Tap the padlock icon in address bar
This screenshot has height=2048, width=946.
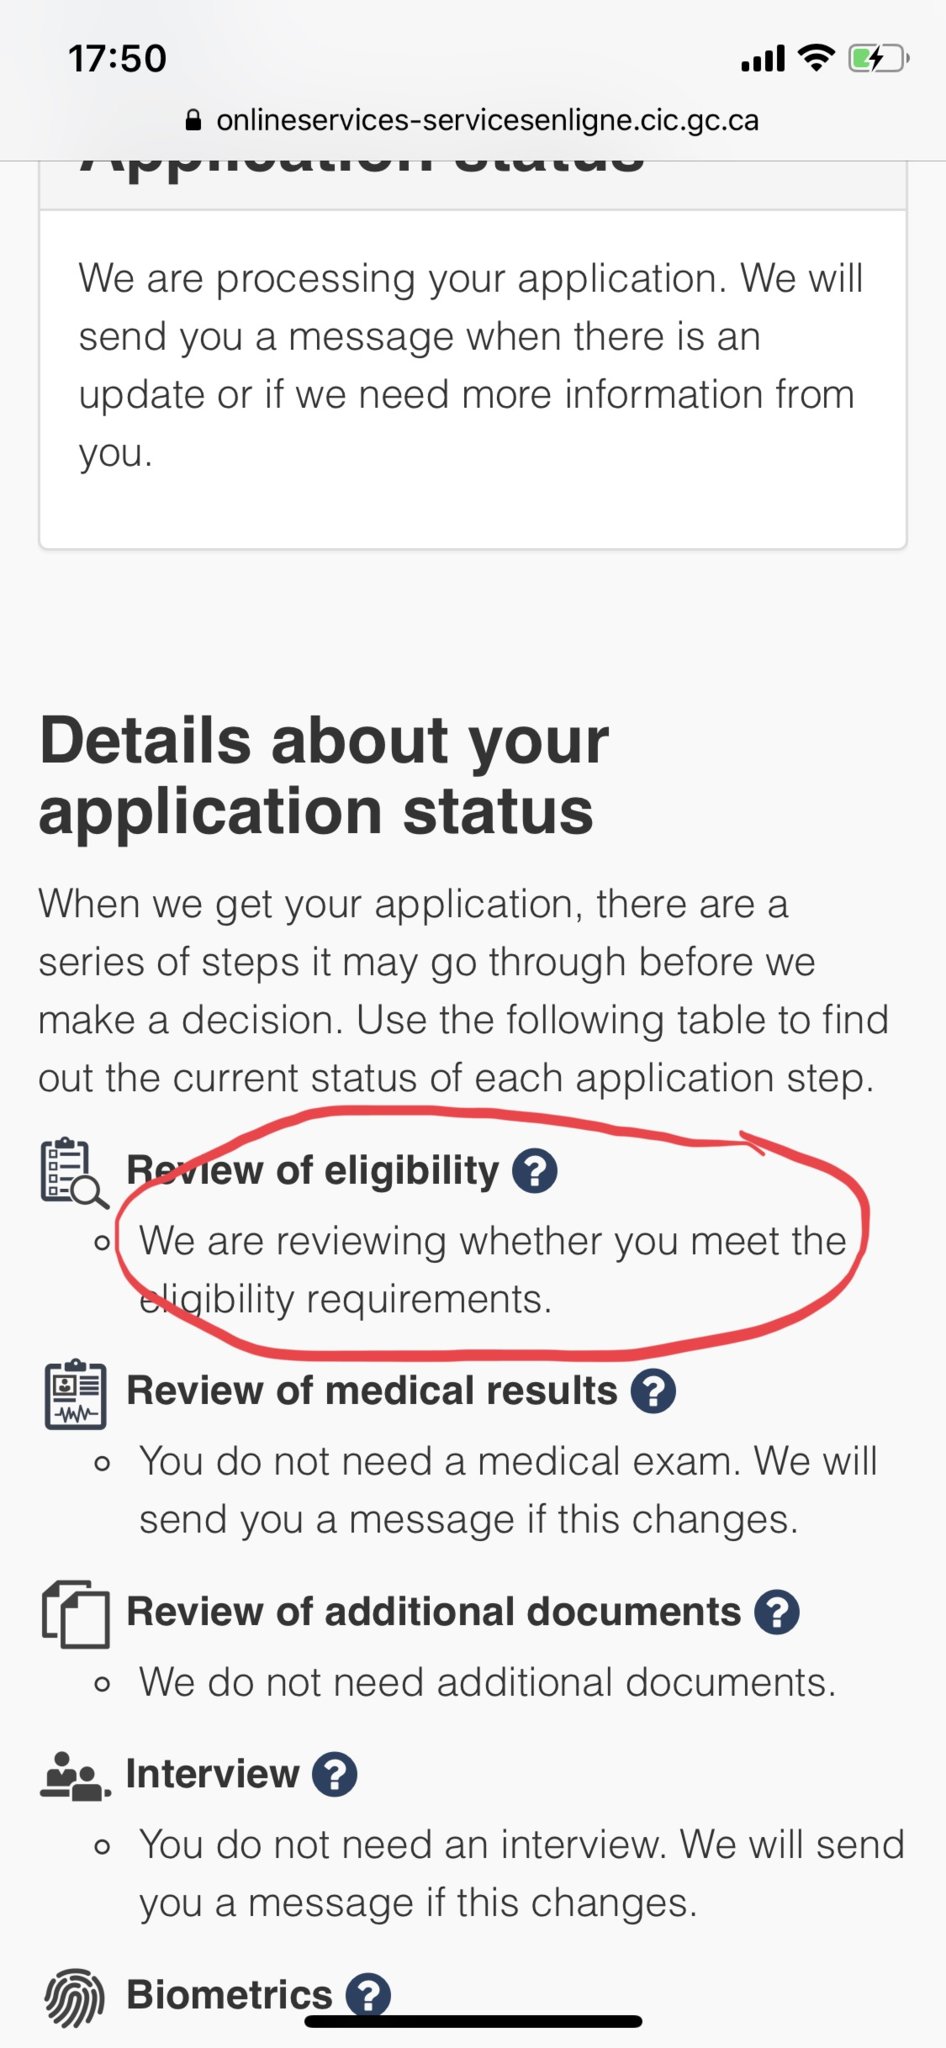(194, 120)
